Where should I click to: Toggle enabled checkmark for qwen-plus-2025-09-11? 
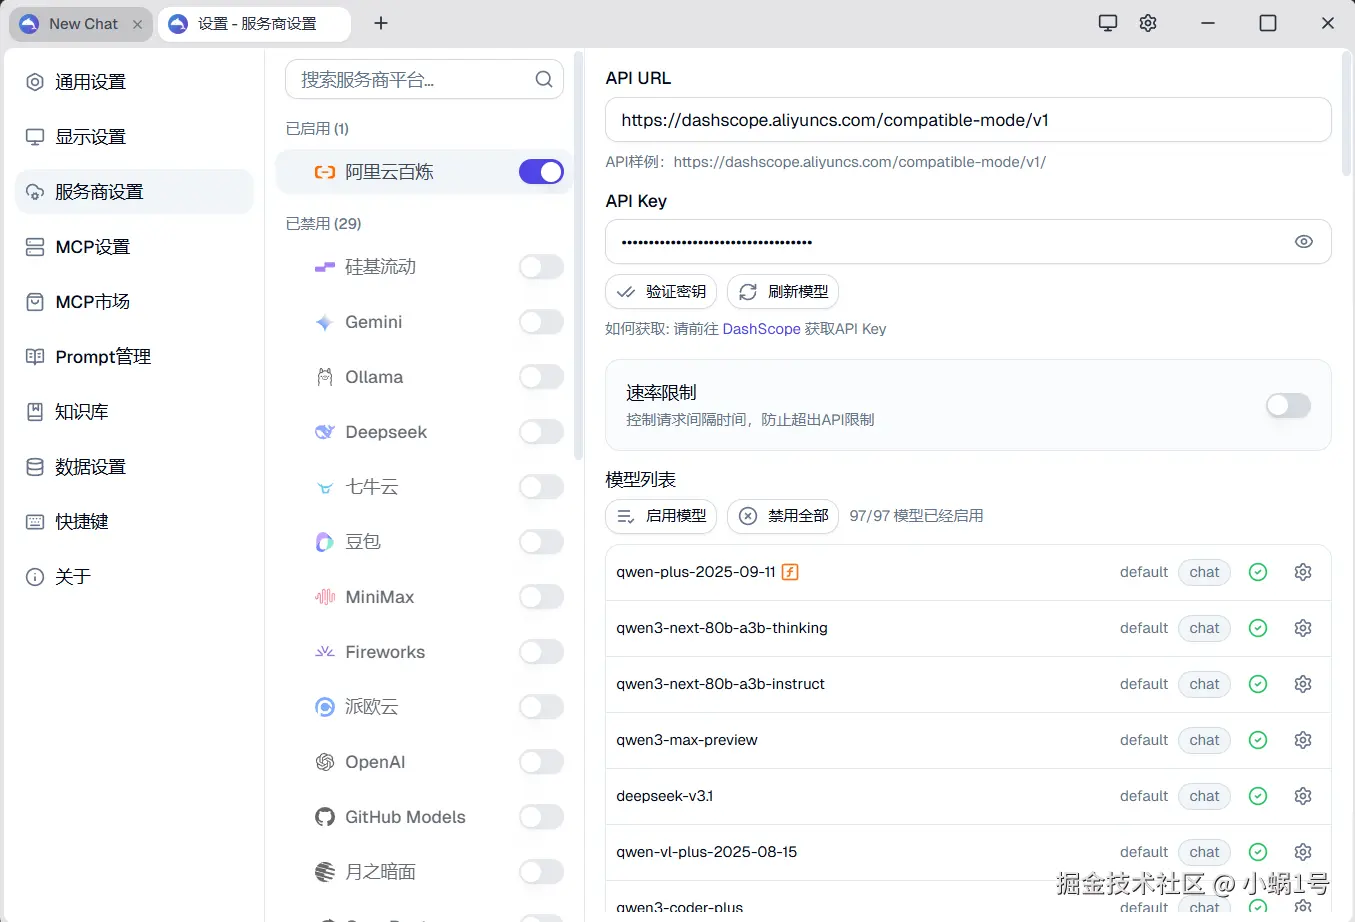pyautogui.click(x=1258, y=572)
